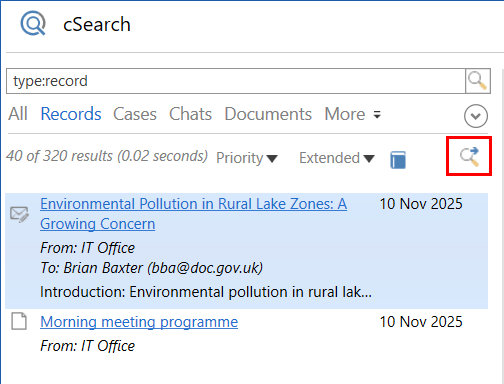
Task: Click the email icon beside Environmental Pollution
Action: [19, 215]
